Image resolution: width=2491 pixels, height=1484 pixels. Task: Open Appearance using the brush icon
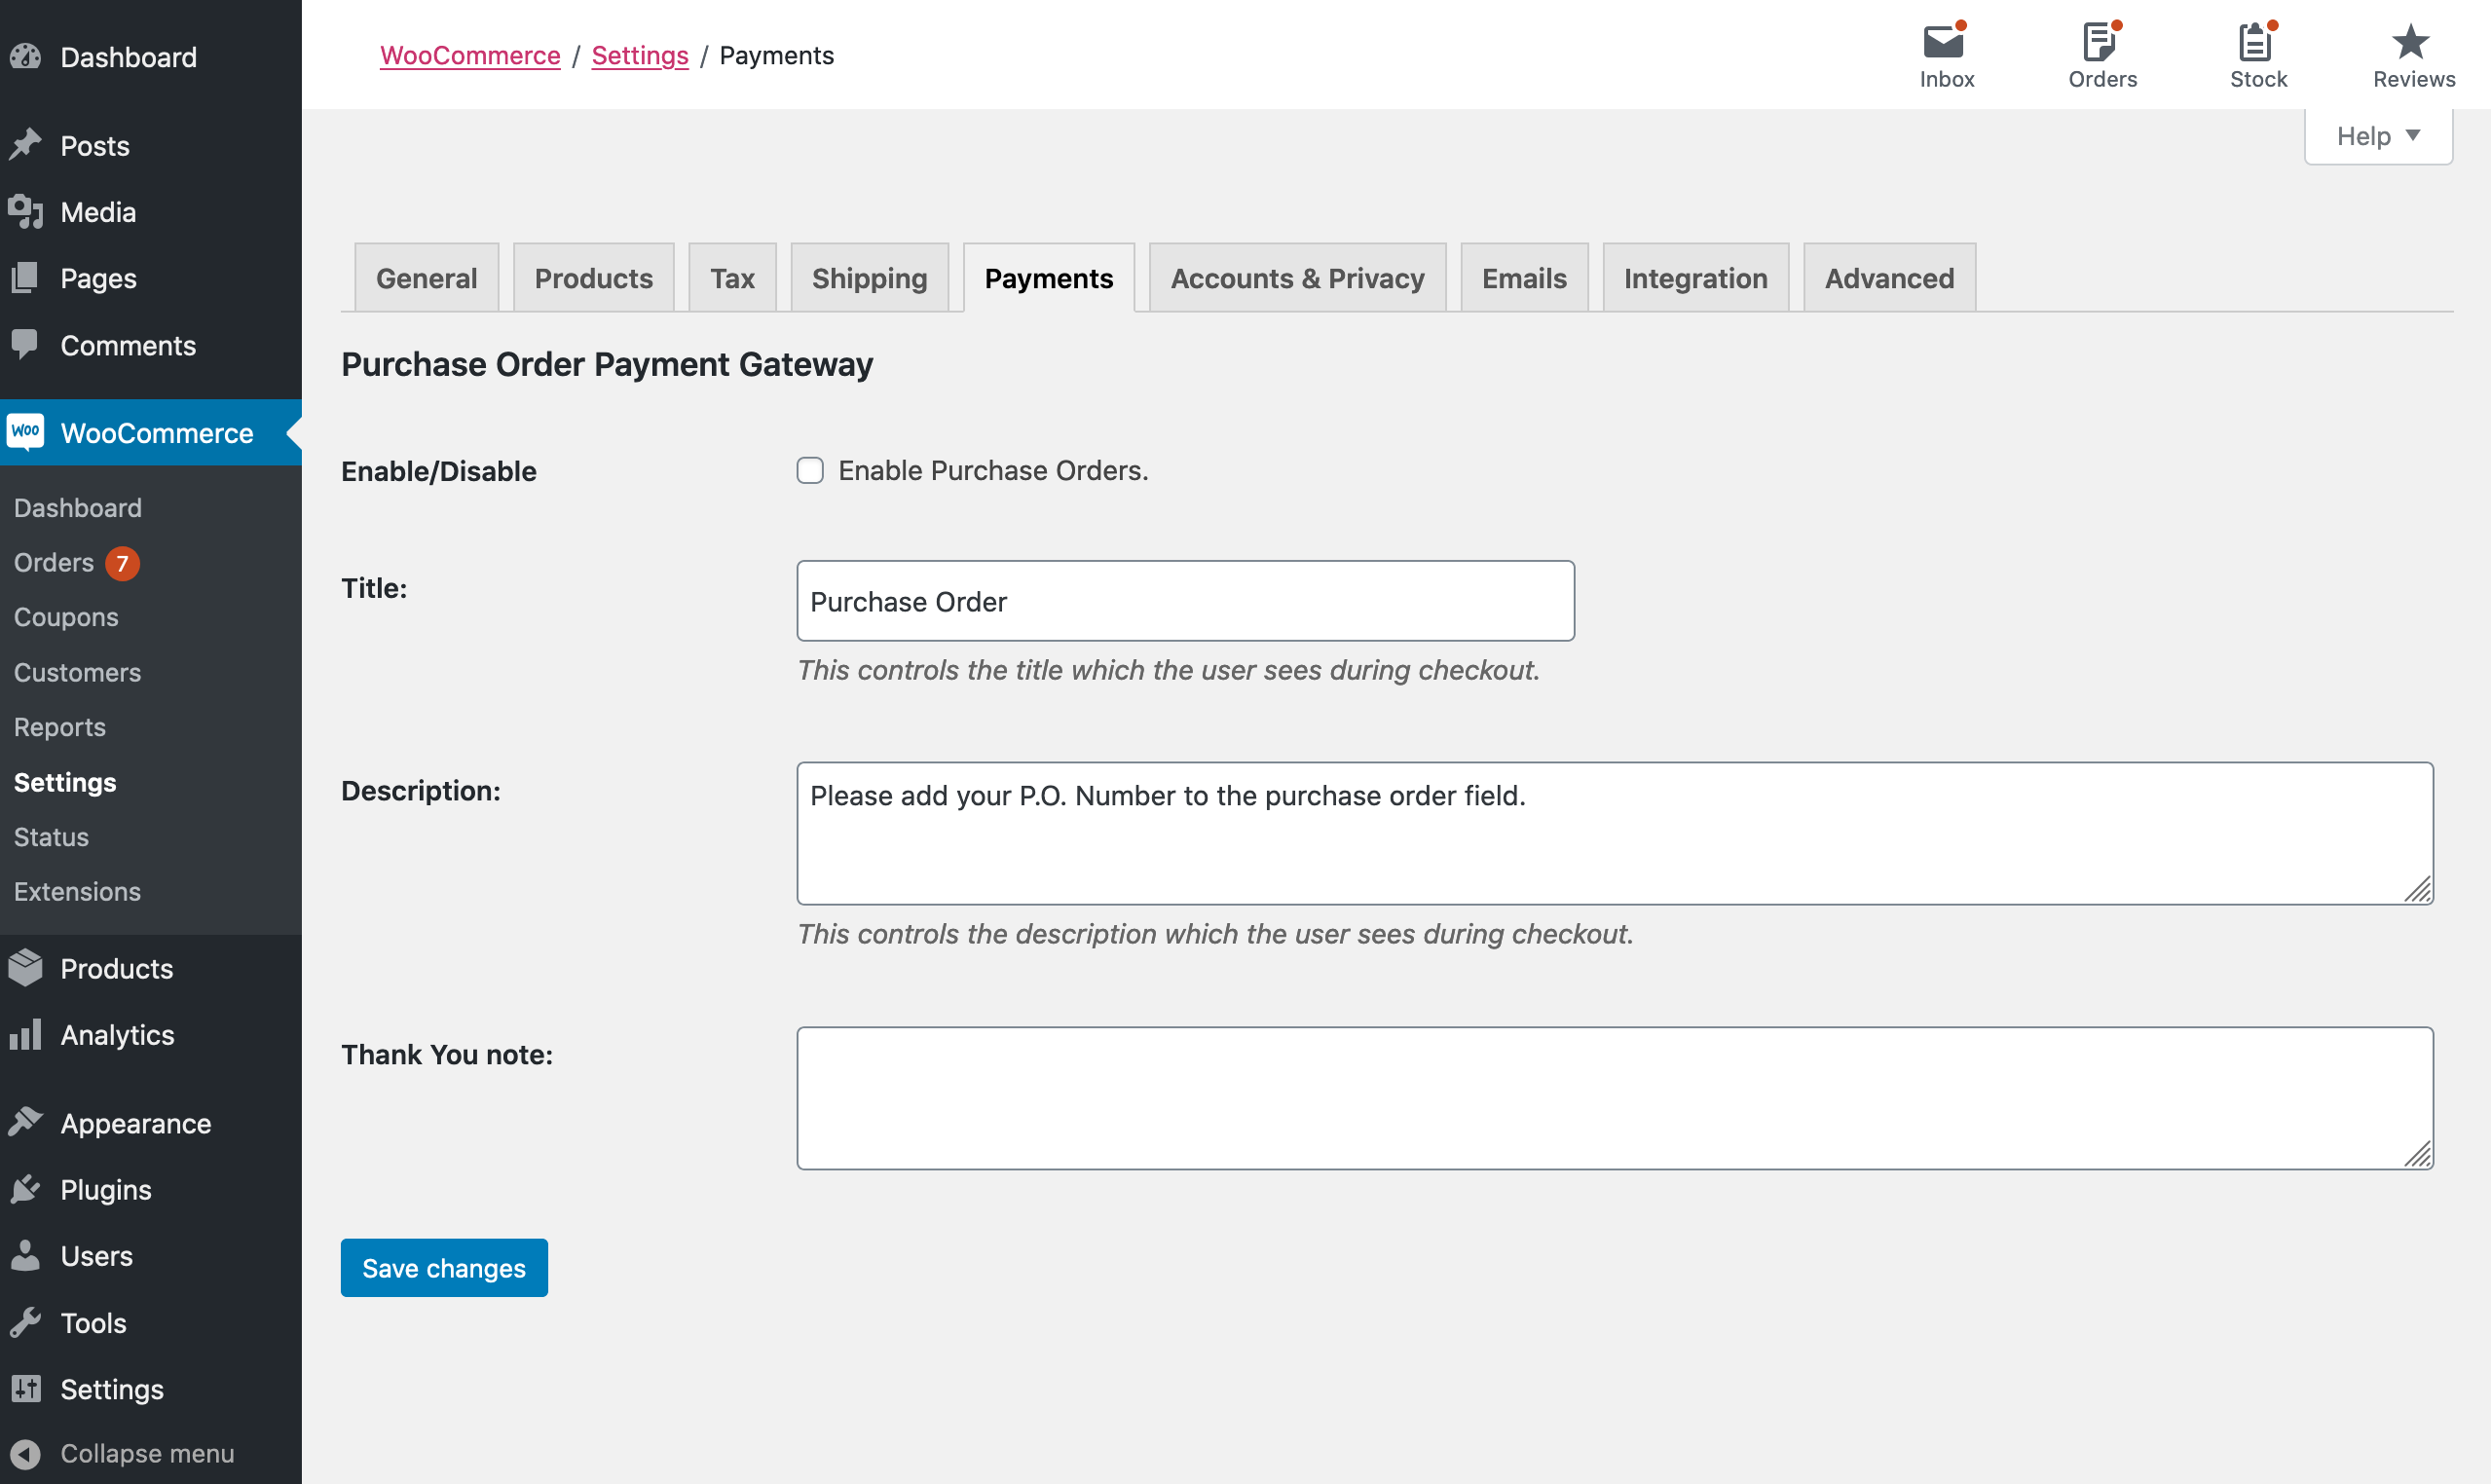(26, 1122)
